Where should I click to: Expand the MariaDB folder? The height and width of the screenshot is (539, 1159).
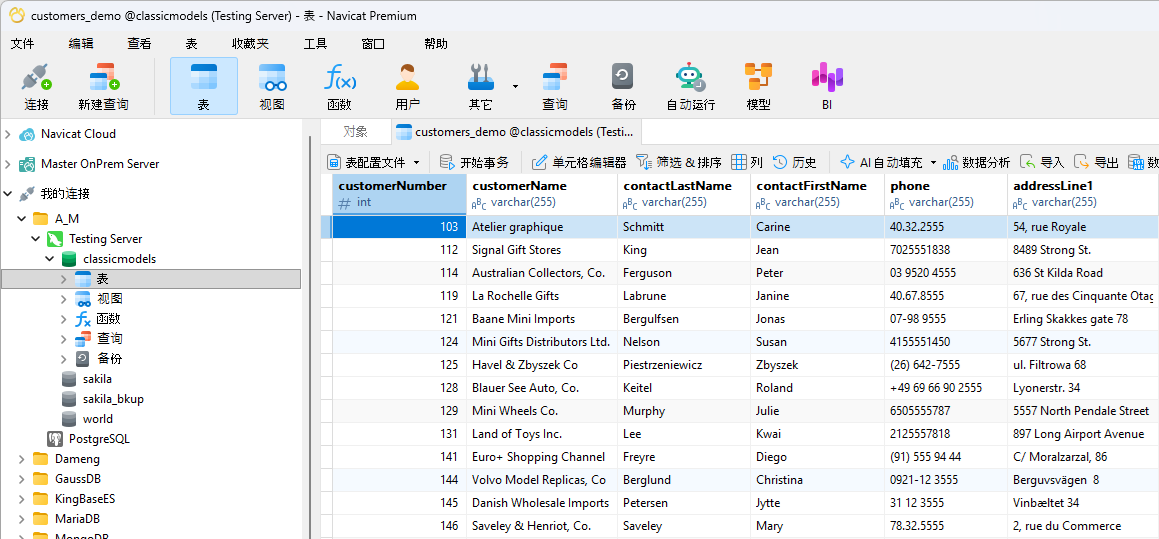point(21,518)
